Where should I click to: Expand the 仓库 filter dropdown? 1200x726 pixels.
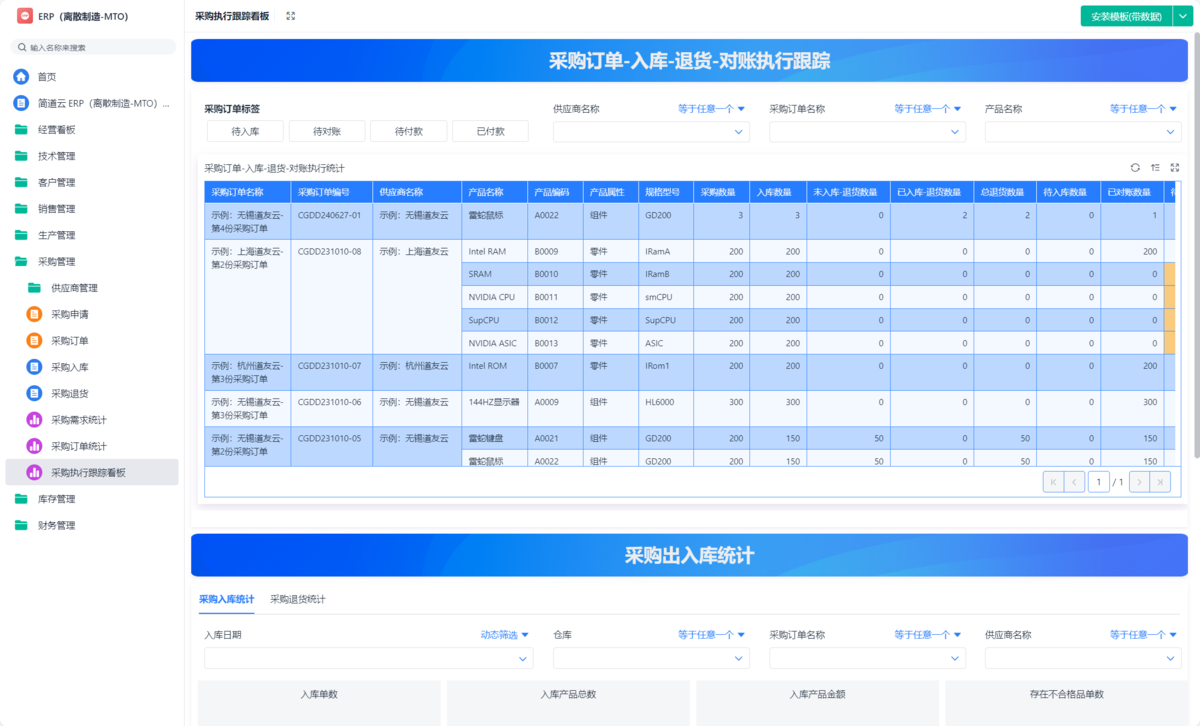pyautogui.click(x=651, y=658)
